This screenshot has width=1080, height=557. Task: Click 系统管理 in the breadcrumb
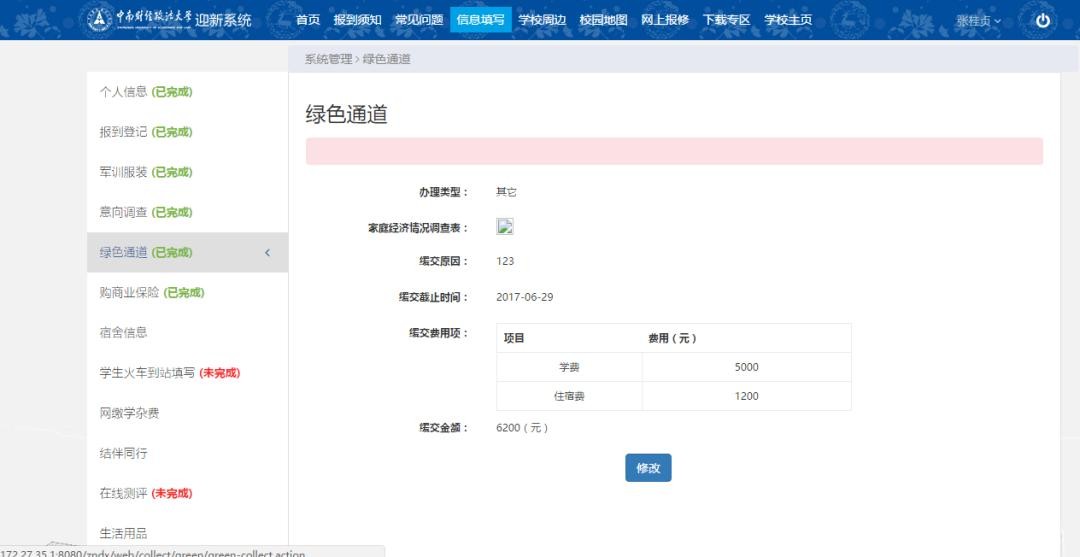pyautogui.click(x=328, y=59)
